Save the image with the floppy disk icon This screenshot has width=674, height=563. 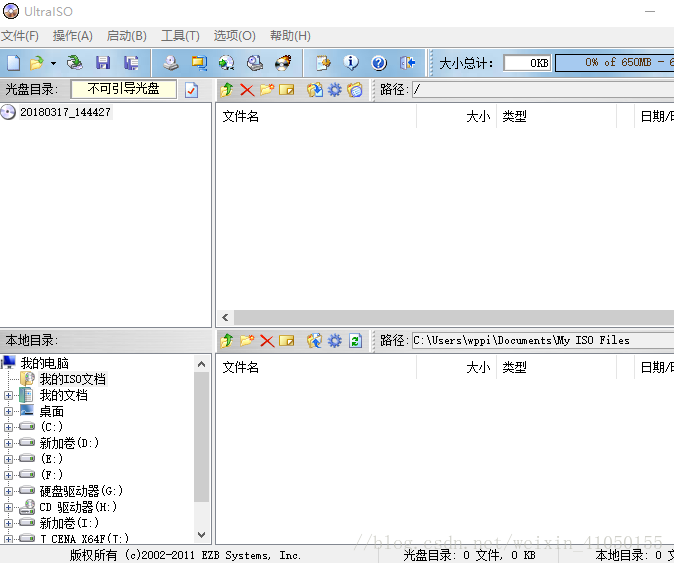[x=103, y=63]
